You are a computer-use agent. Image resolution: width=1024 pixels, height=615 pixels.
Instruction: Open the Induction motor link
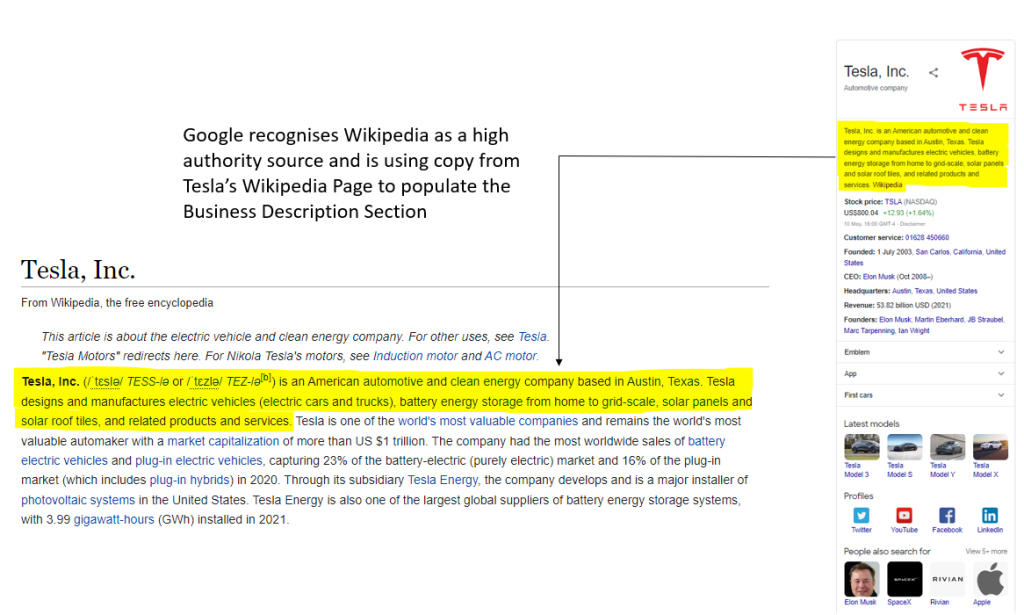point(415,356)
